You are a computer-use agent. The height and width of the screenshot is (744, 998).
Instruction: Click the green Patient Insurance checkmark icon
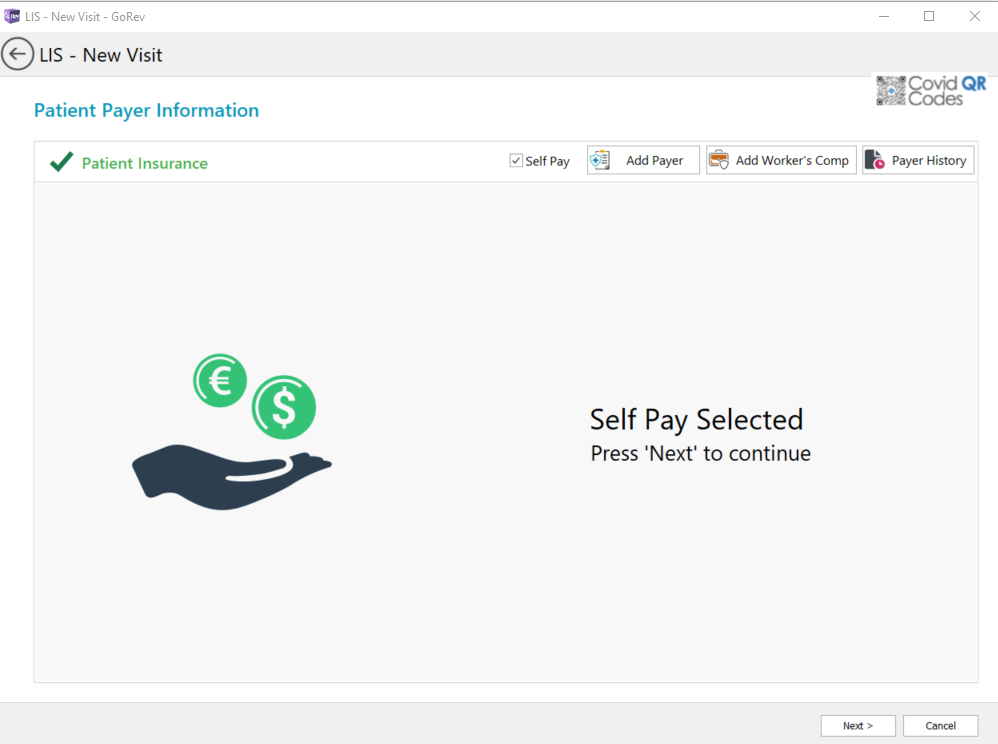(62, 162)
